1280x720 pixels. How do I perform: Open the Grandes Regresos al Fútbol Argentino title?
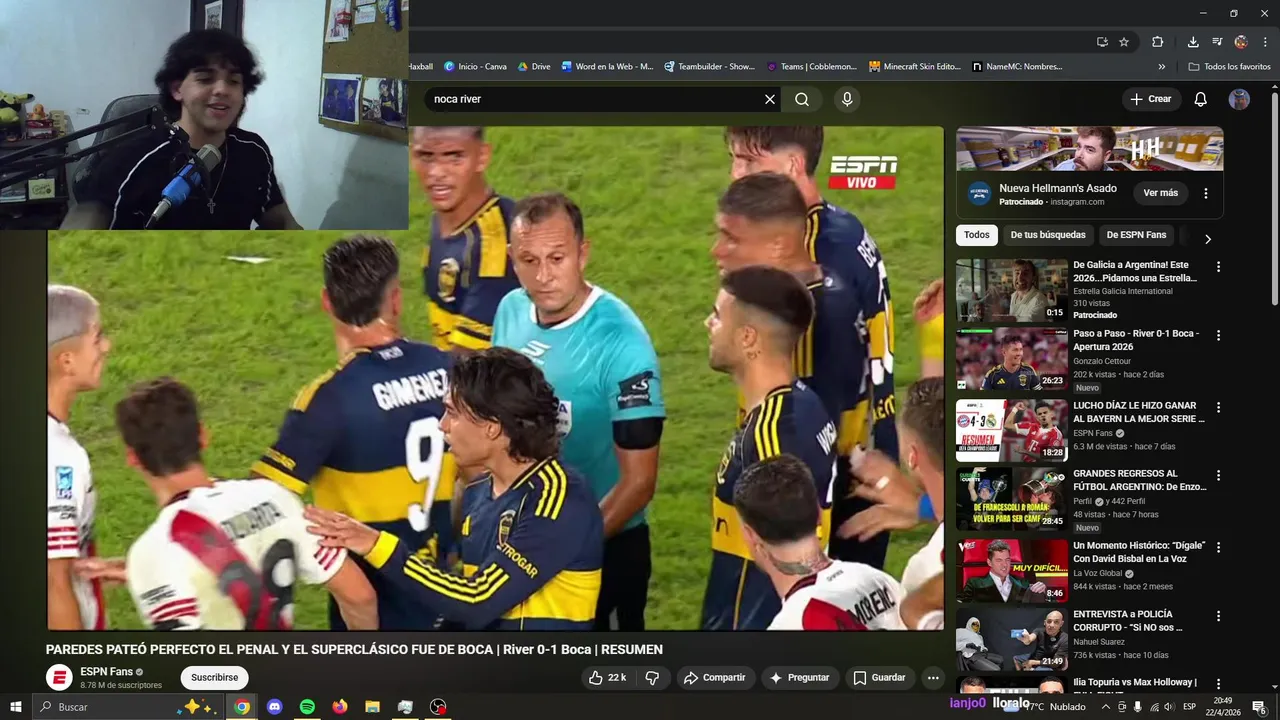click(x=1139, y=480)
